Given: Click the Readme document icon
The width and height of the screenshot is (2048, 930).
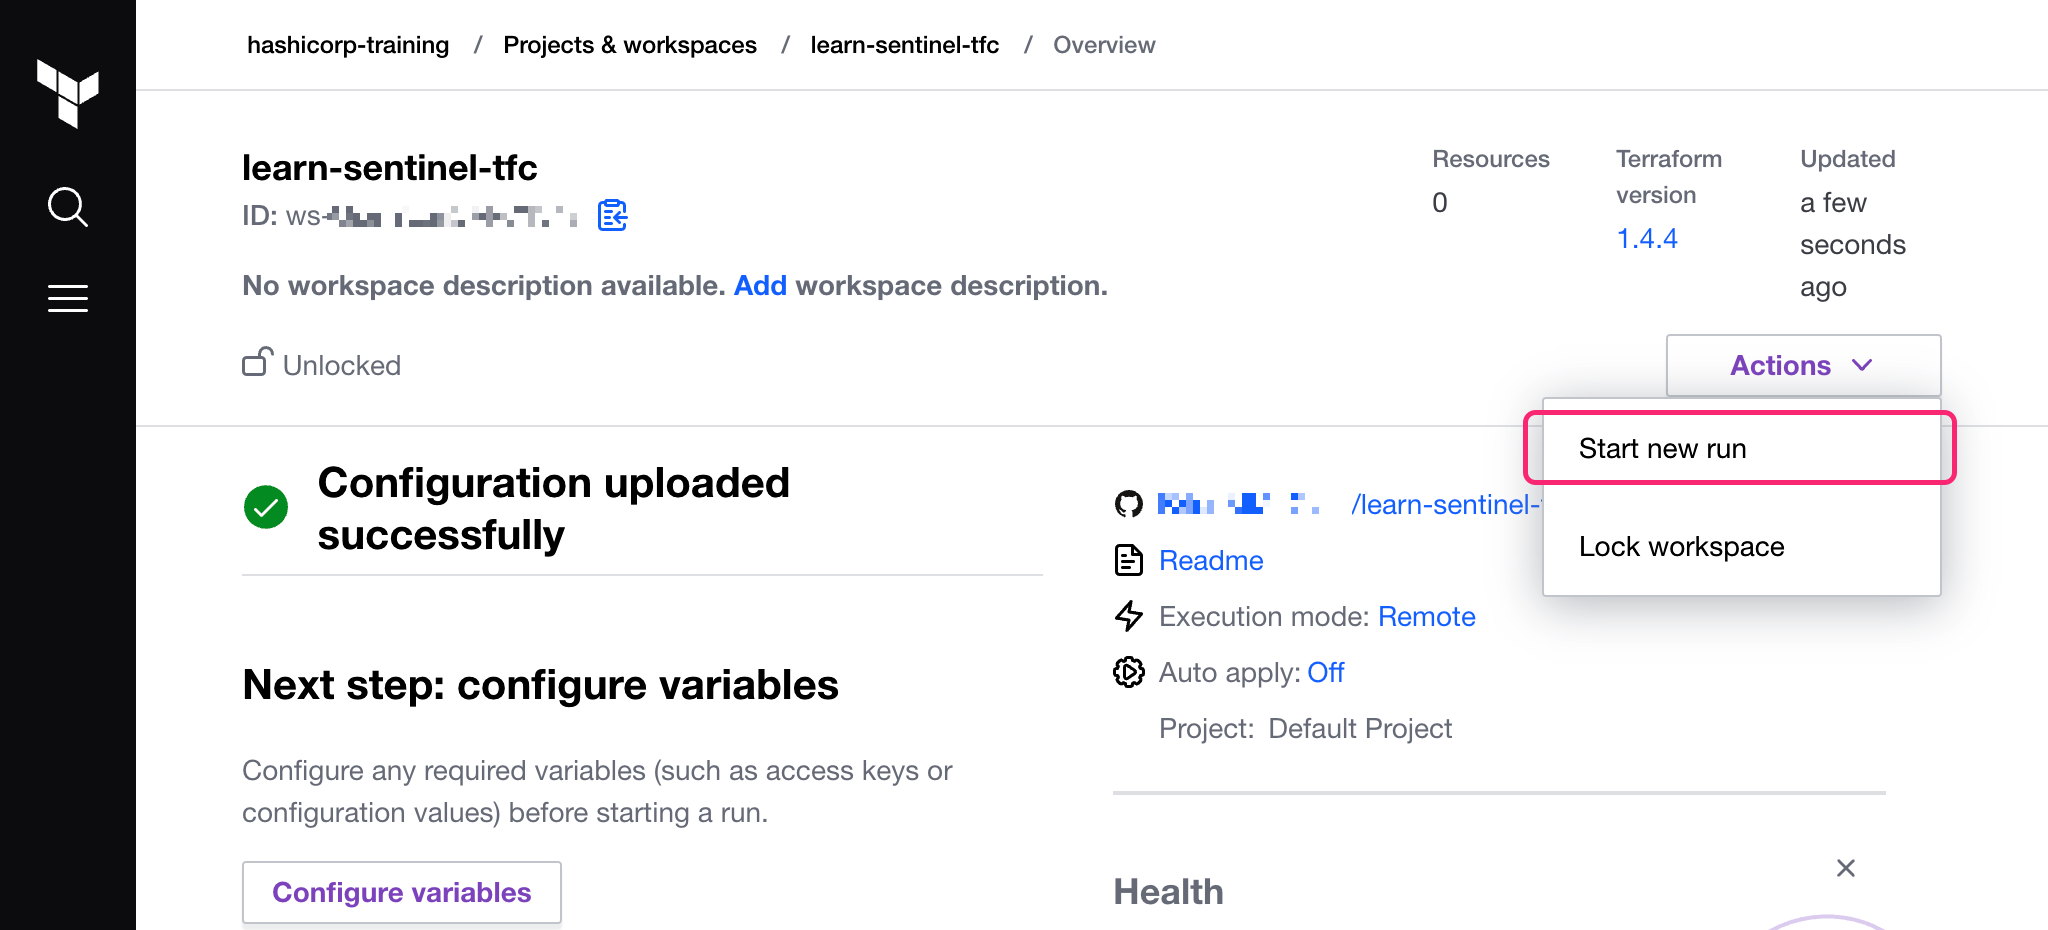Looking at the screenshot, I should point(1128,560).
